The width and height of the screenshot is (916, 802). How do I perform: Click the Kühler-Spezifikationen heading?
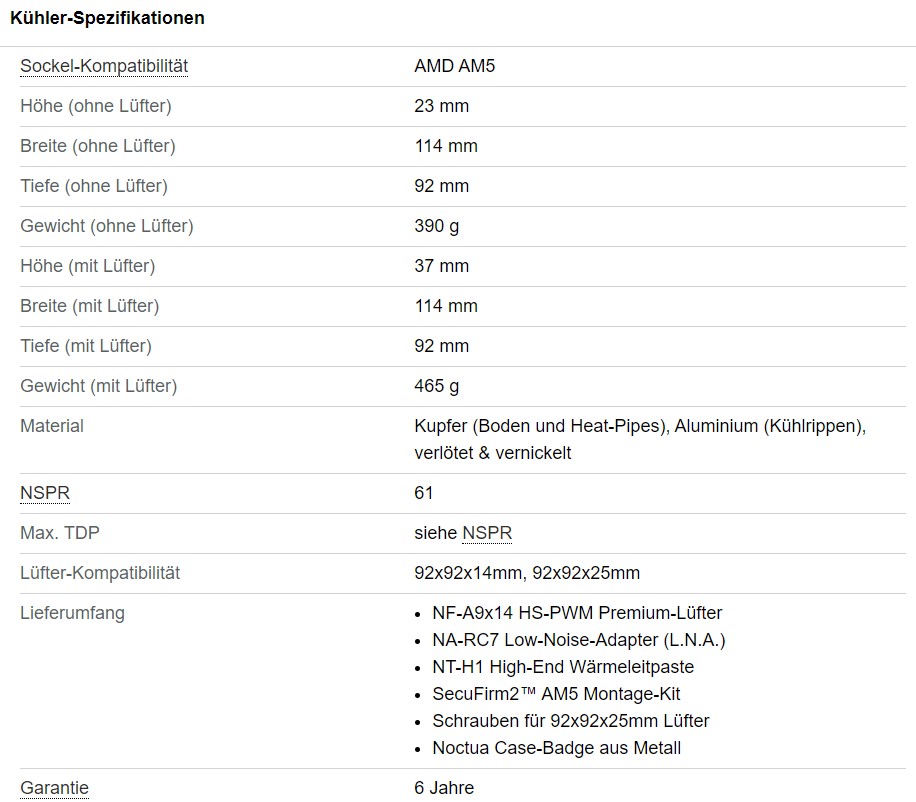107,18
